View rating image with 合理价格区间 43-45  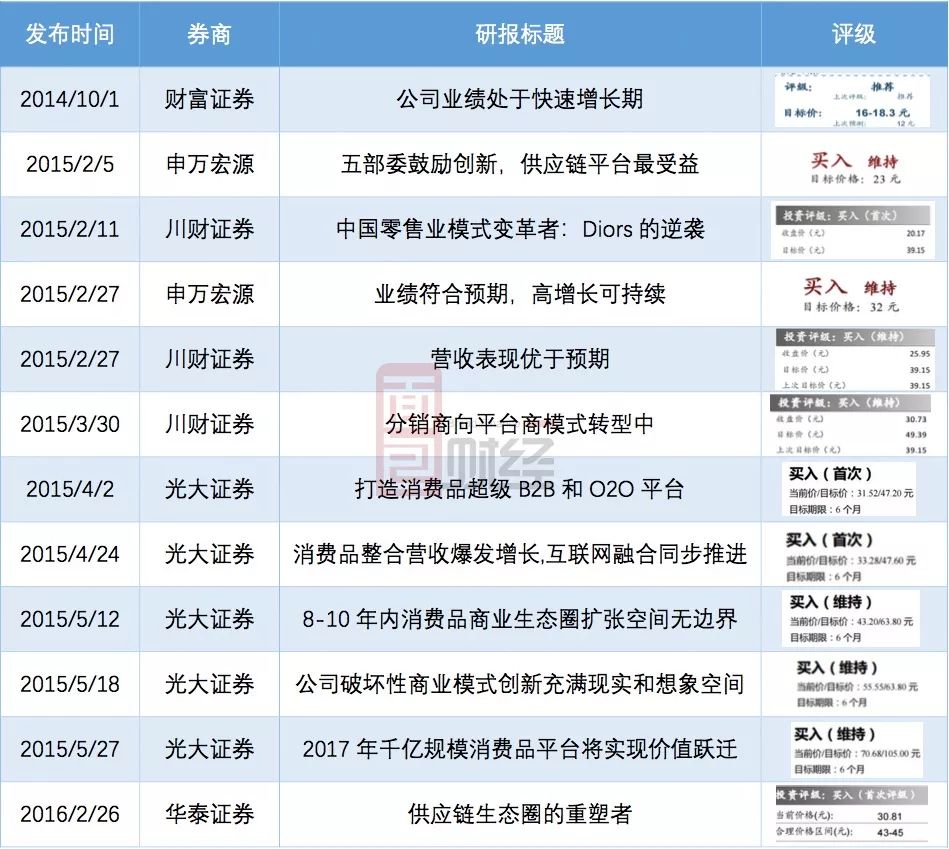(x=853, y=815)
